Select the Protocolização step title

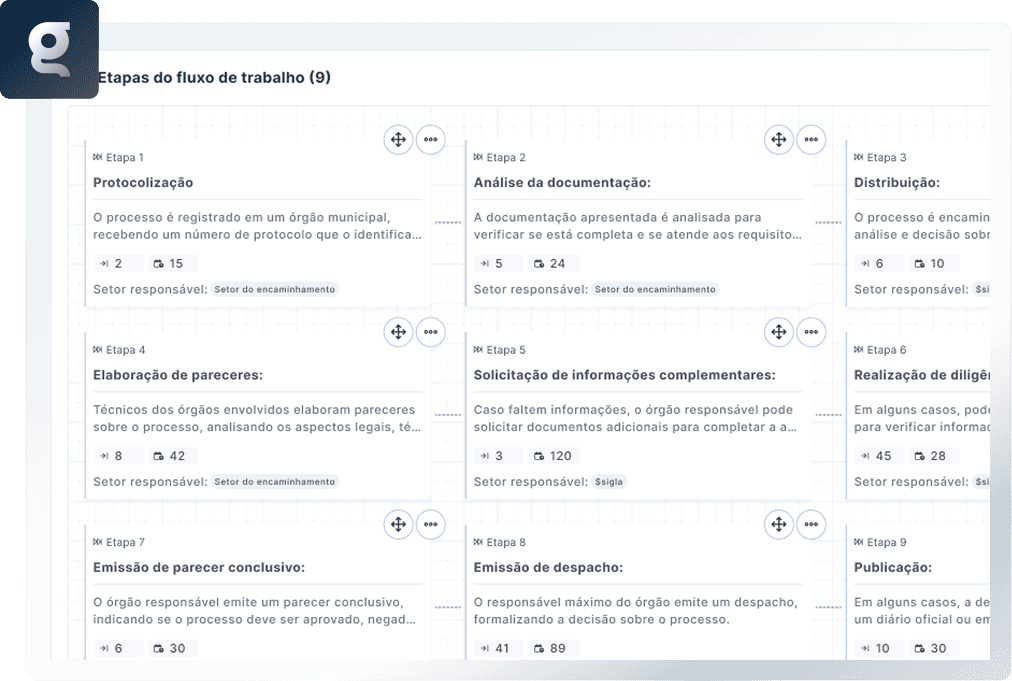point(143,183)
